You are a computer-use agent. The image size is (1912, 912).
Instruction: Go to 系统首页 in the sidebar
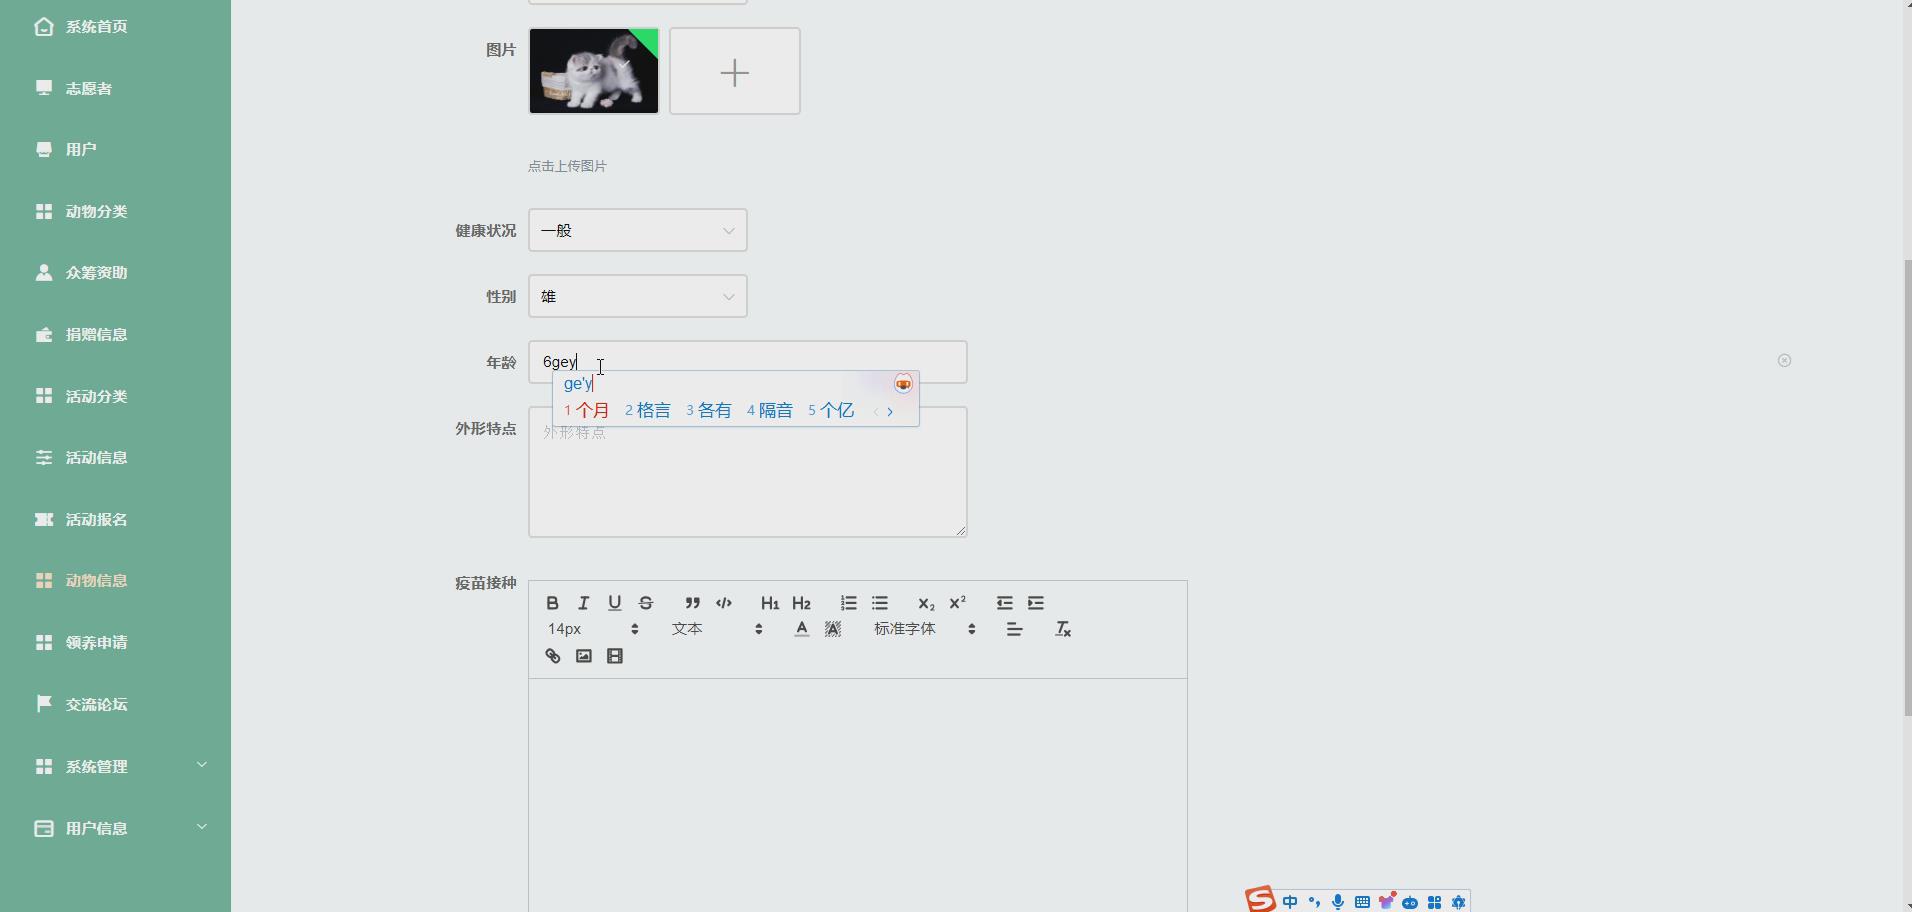[x=115, y=27]
